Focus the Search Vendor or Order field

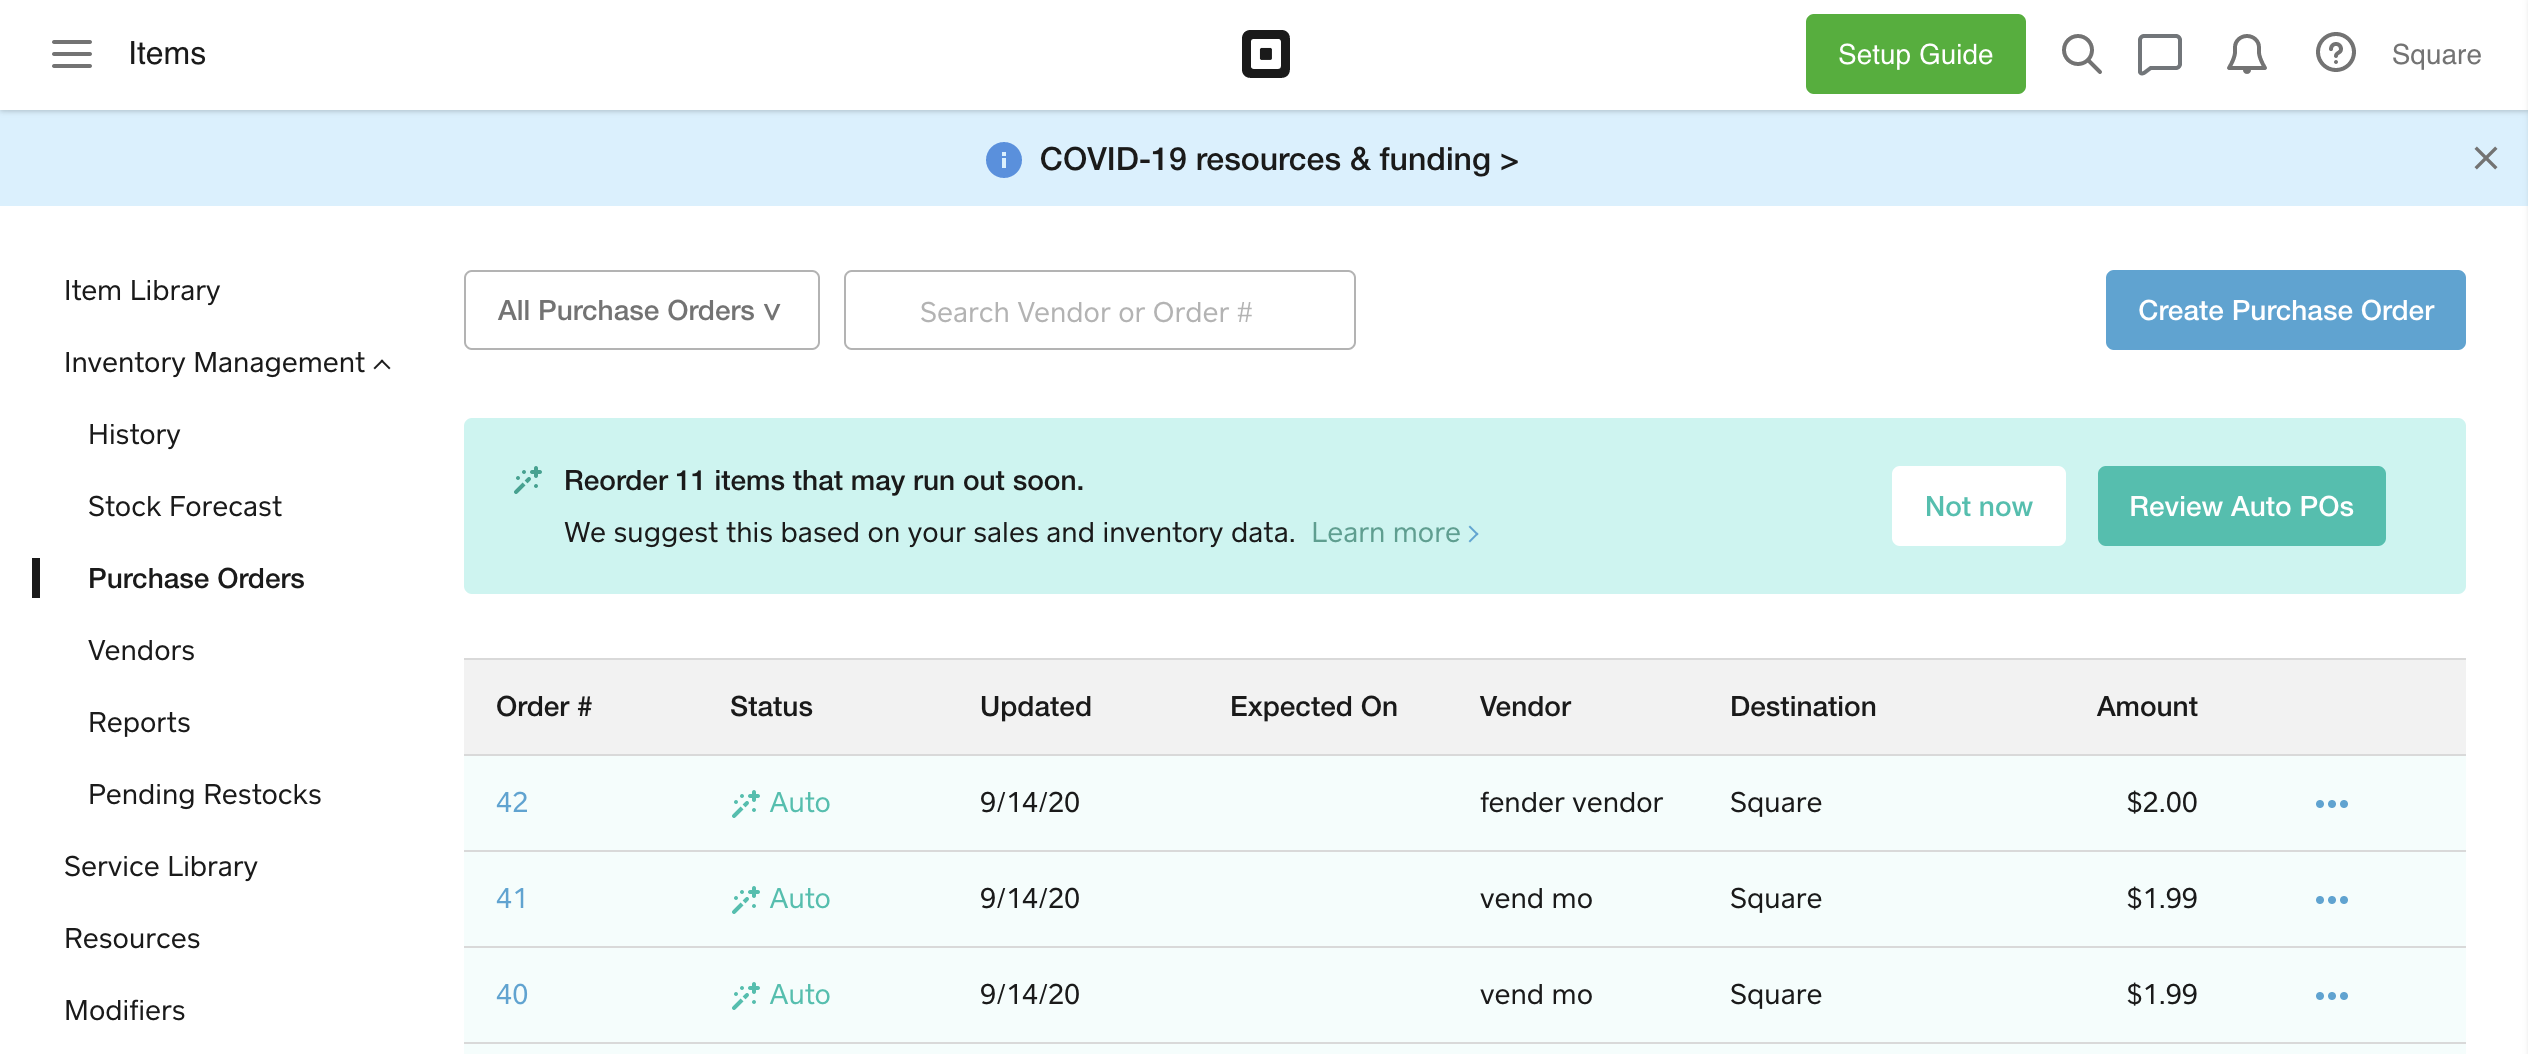click(1099, 311)
